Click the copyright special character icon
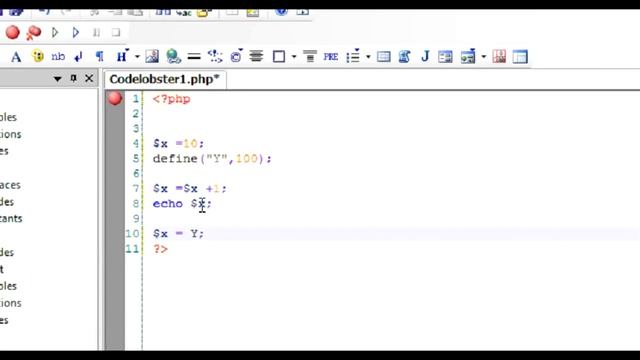The width and height of the screenshot is (640, 360). pyautogui.click(x=236, y=56)
